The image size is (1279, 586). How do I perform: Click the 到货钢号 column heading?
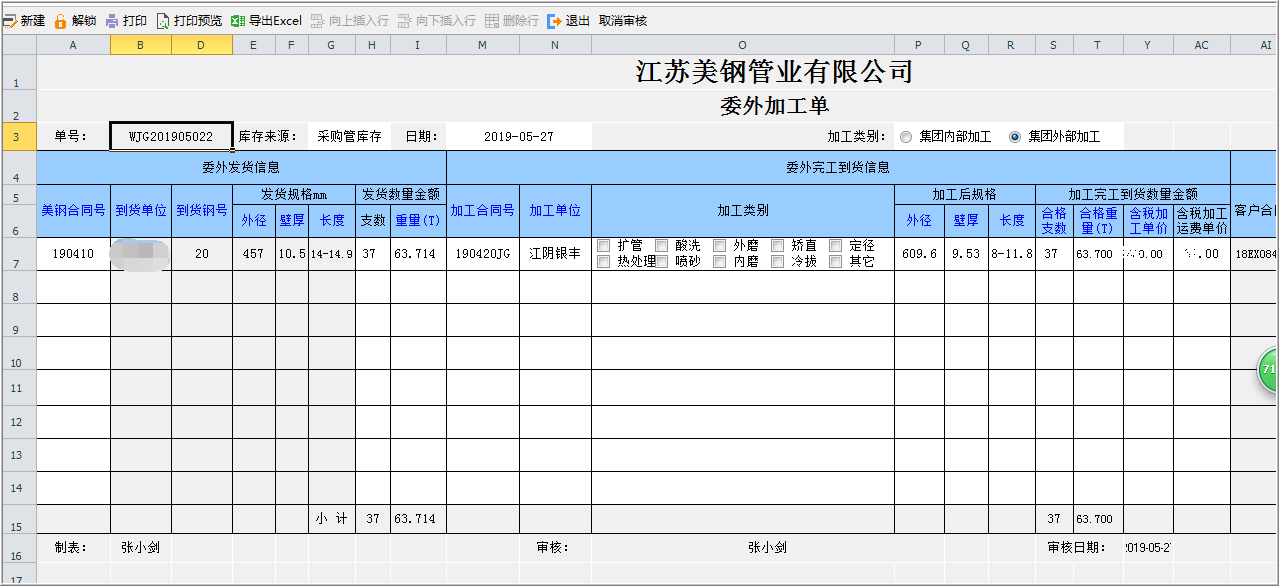point(202,211)
